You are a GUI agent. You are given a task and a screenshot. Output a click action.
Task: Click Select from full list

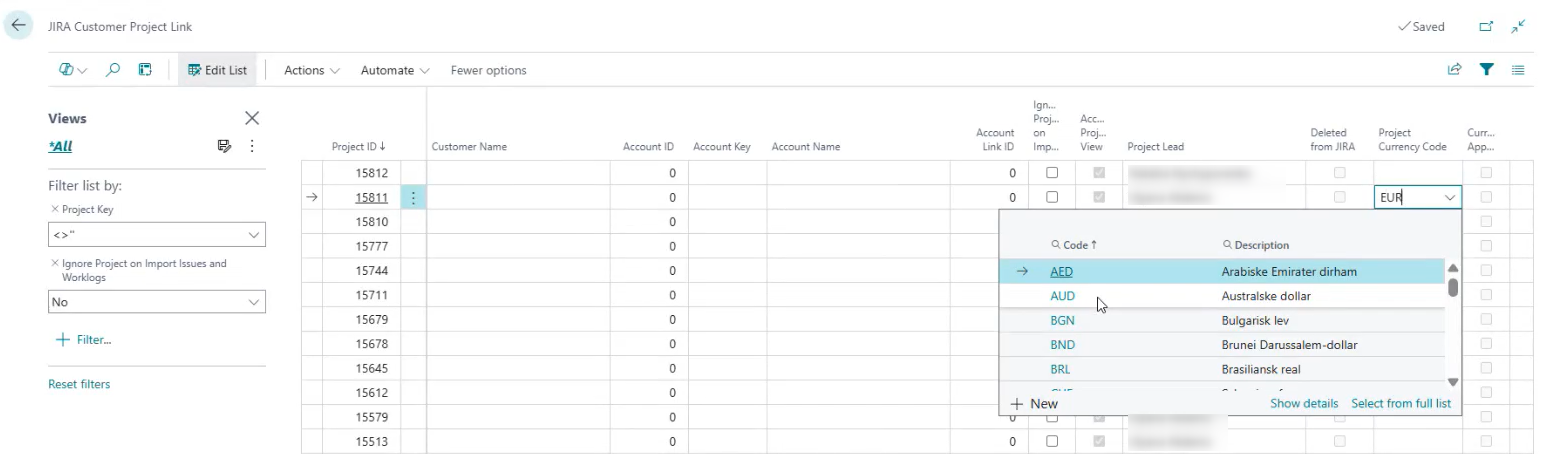pyautogui.click(x=1401, y=404)
